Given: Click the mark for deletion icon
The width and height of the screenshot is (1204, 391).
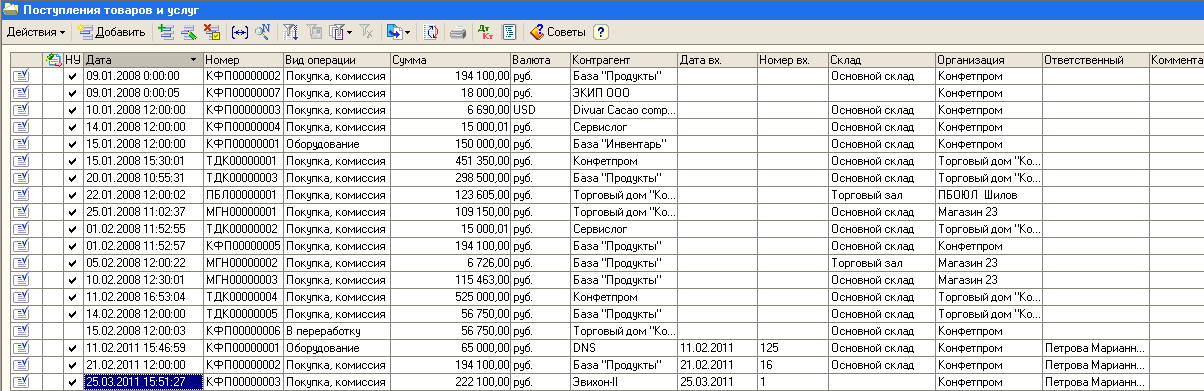Looking at the screenshot, I should 211,32.
